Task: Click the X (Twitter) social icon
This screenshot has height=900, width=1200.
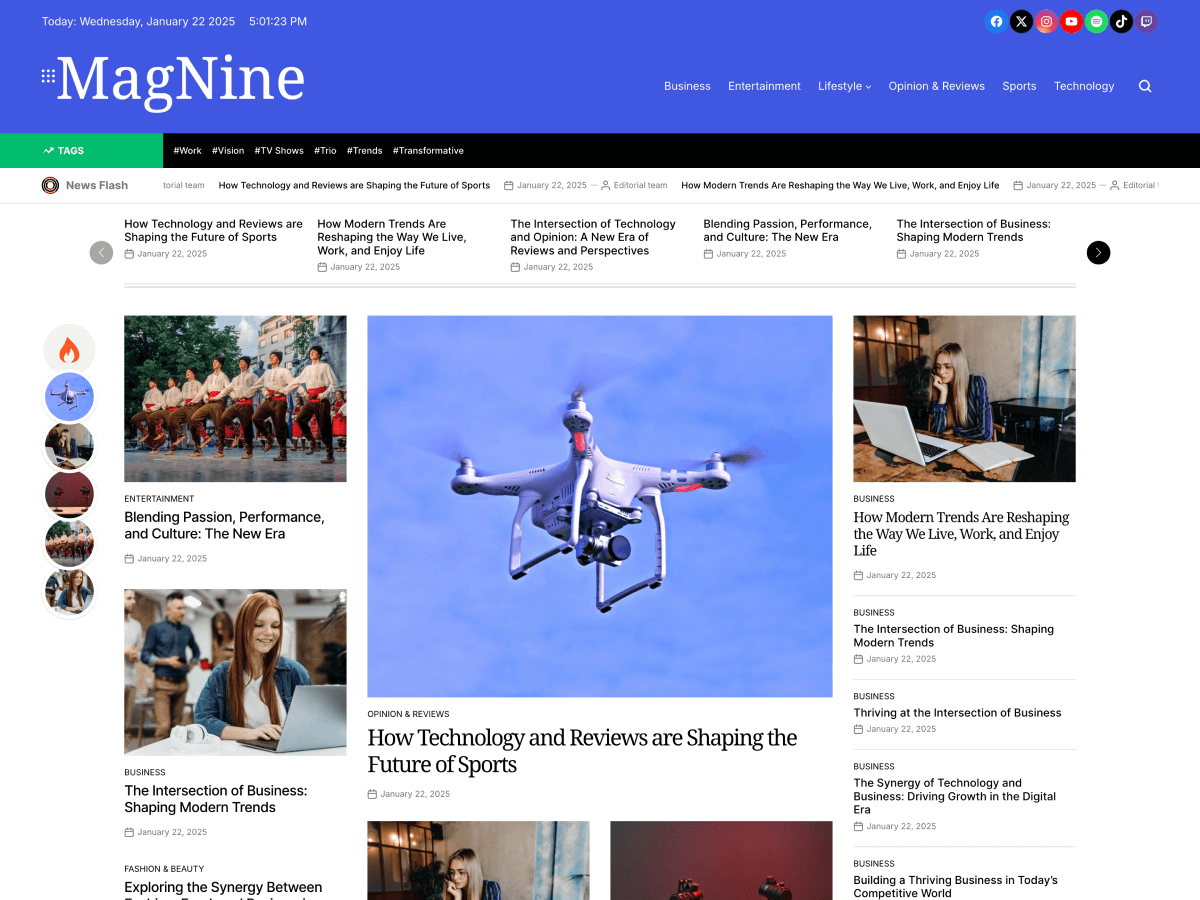Action: [1021, 21]
